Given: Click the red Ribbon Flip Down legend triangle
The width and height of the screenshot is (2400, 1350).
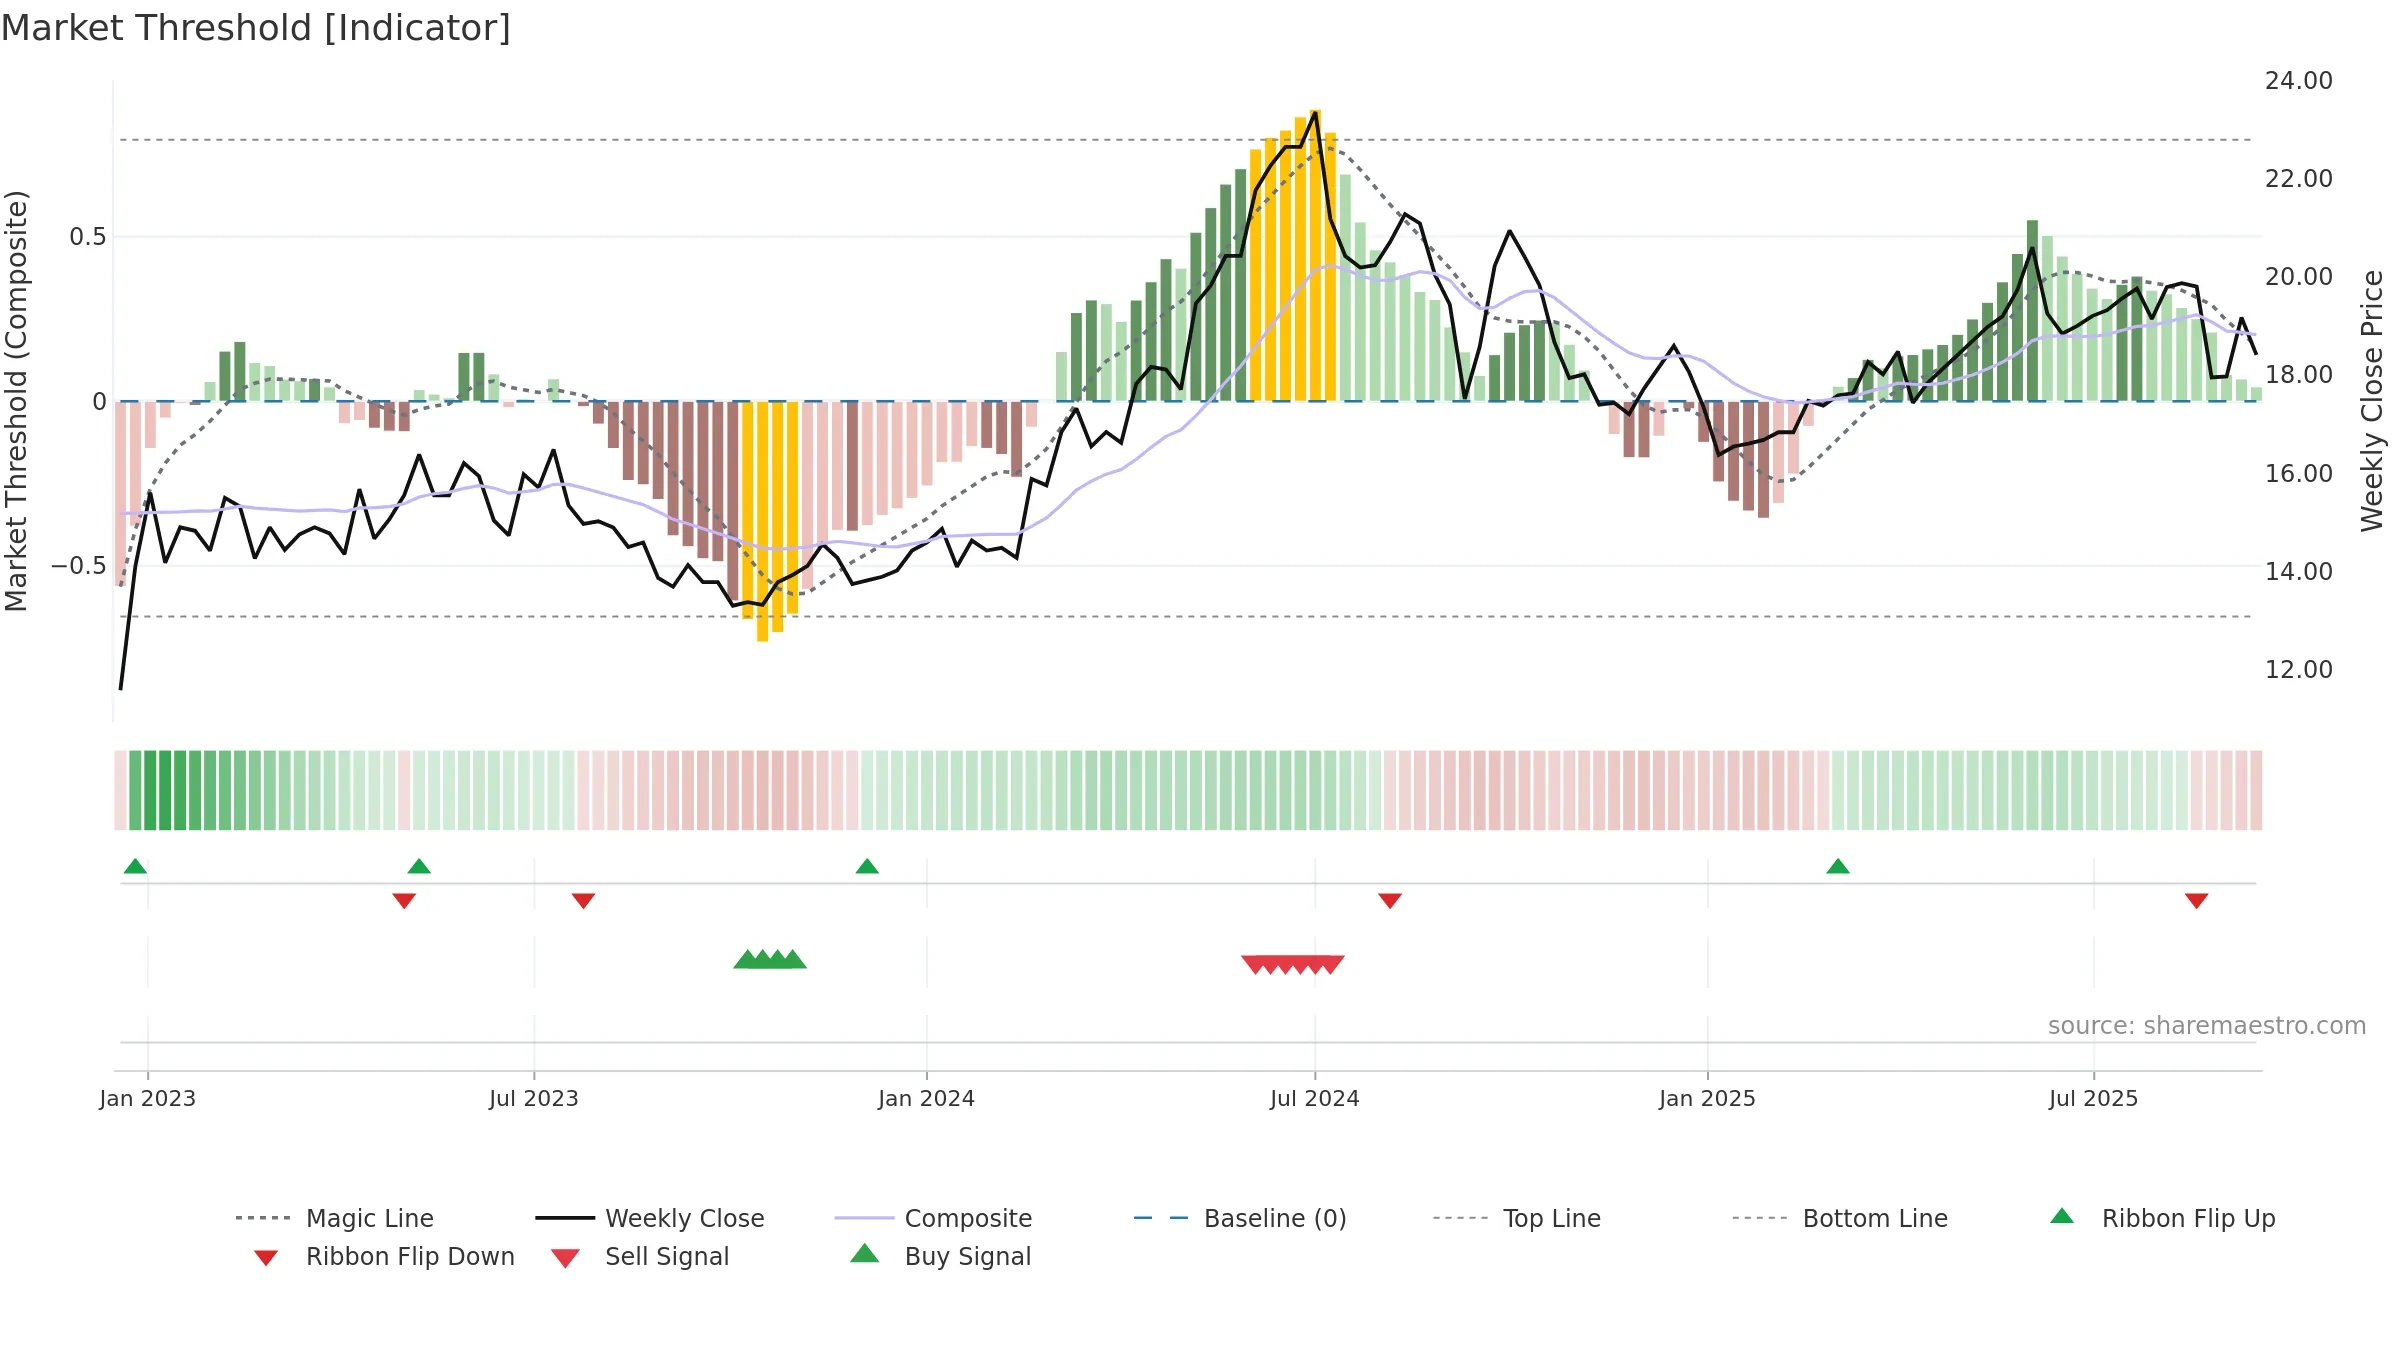Looking at the screenshot, I should (x=266, y=1258).
